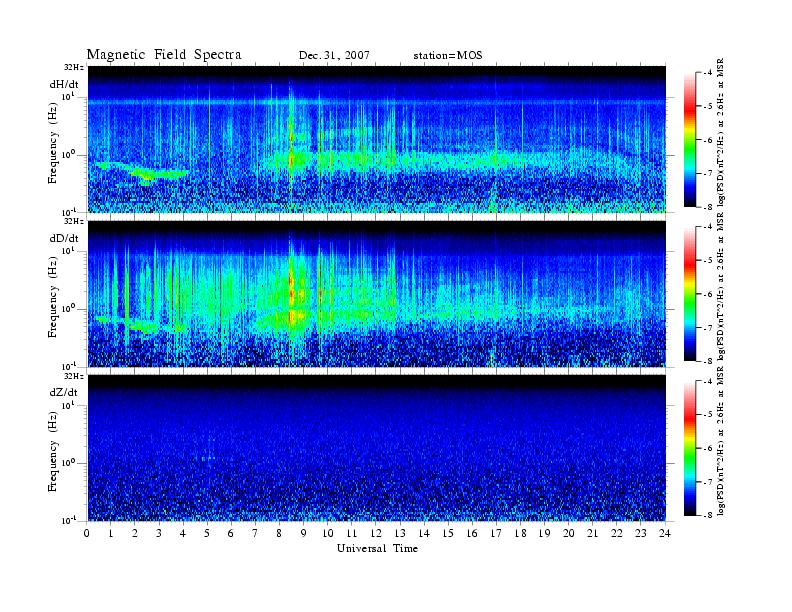Select the dD/dt panel label

[x=64, y=238]
